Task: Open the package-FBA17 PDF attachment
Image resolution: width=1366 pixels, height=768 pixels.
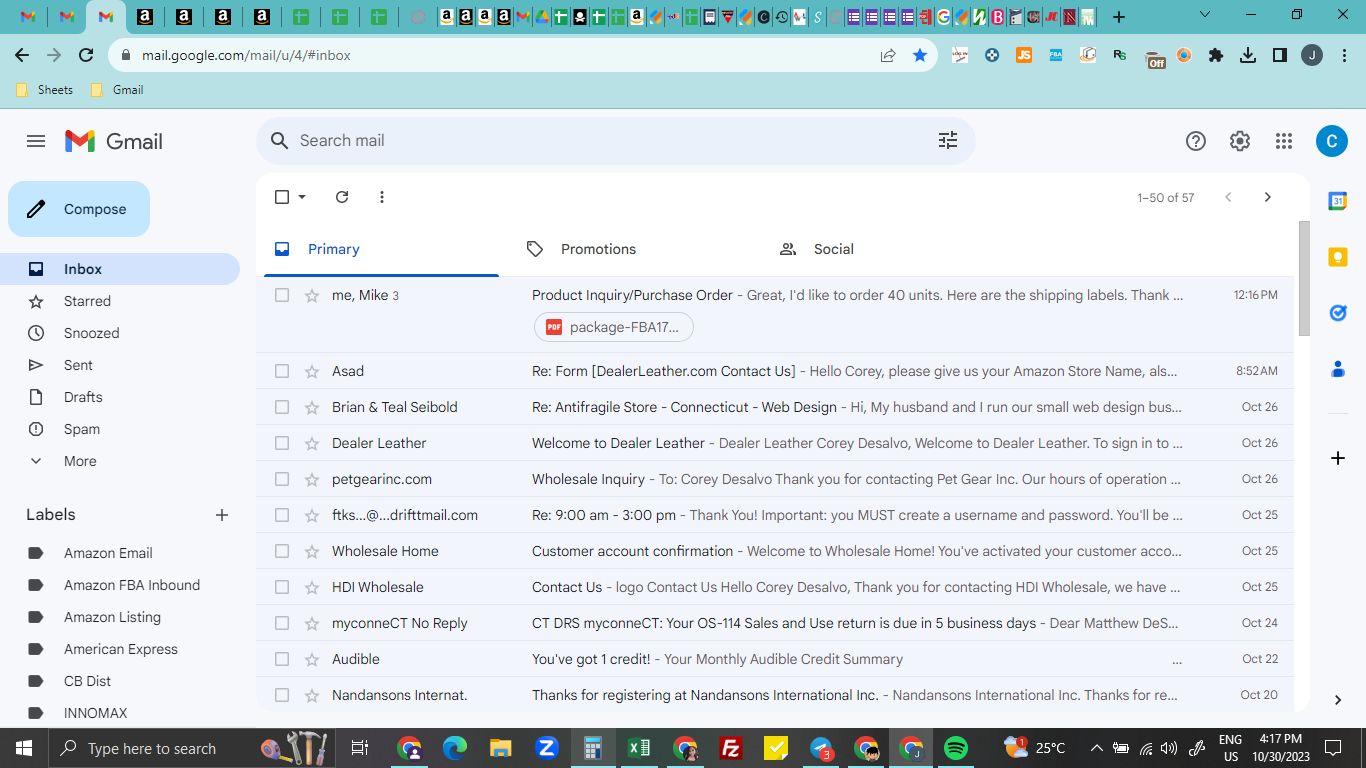Action: coord(614,327)
